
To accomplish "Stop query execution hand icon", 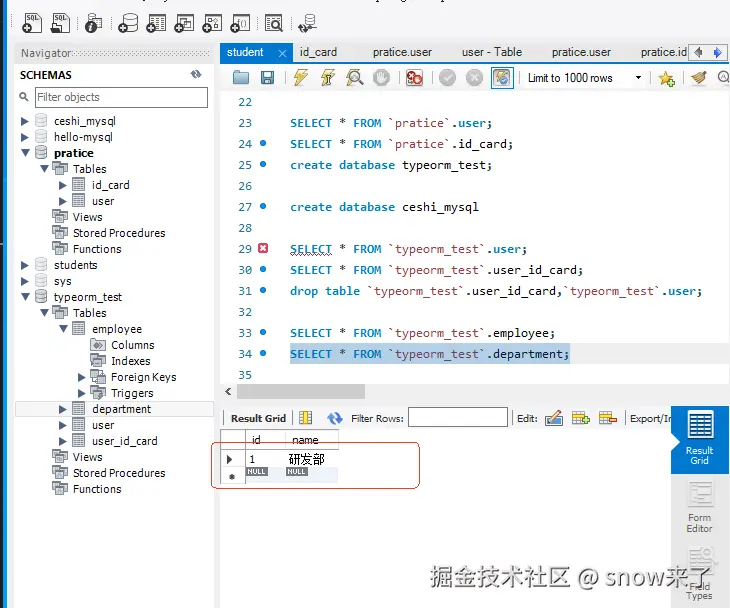I will pos(381,77).
